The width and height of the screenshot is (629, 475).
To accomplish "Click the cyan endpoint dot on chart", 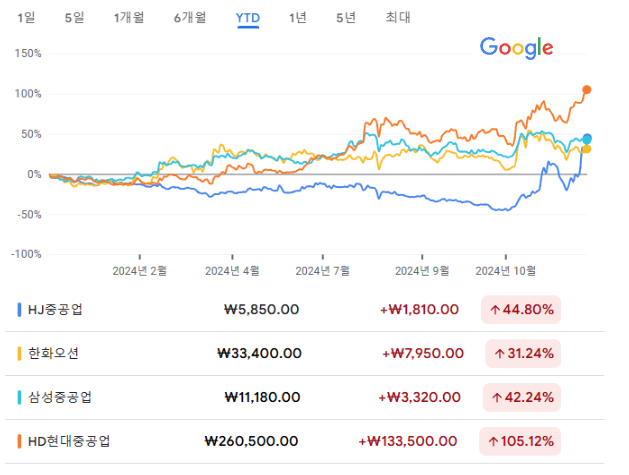I will [x=587, y=139].
